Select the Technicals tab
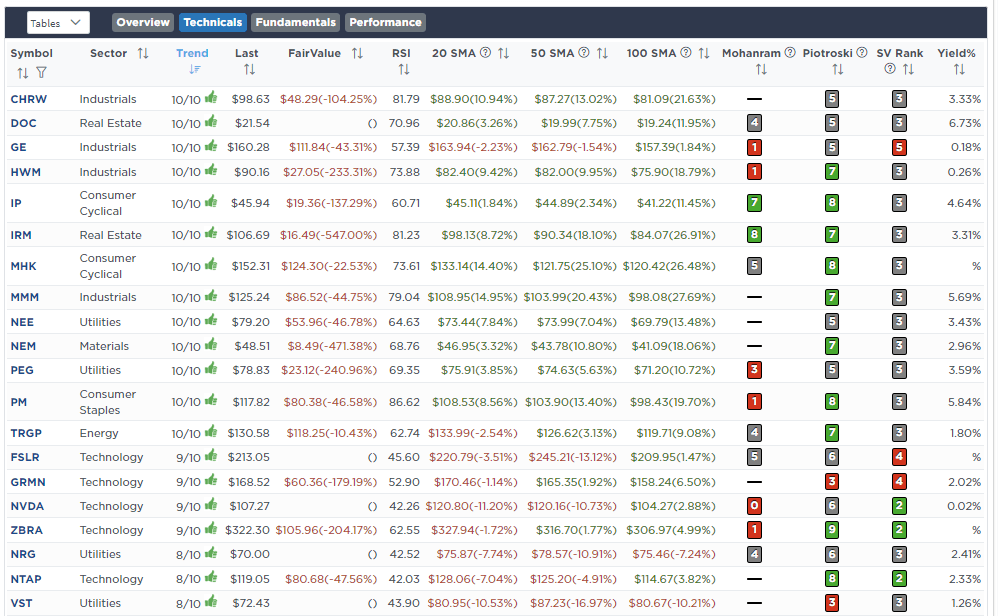 (x=213, y=22)
